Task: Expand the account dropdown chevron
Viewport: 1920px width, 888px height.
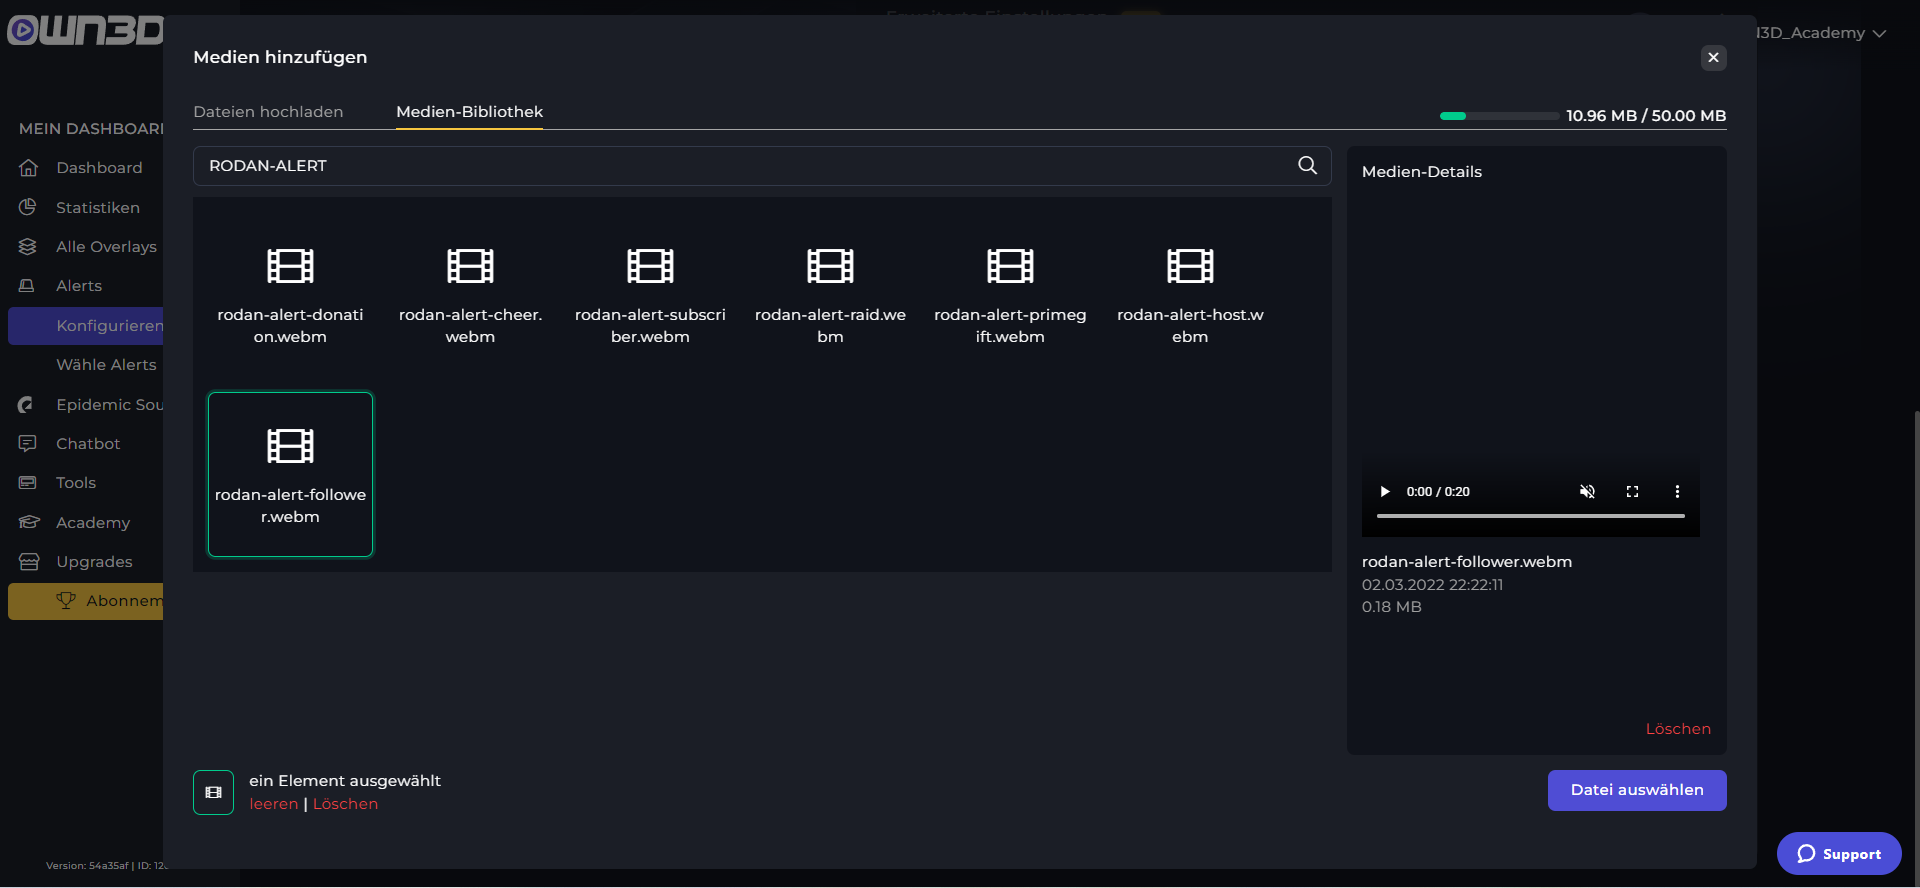Action: (x=1879, y=33)
